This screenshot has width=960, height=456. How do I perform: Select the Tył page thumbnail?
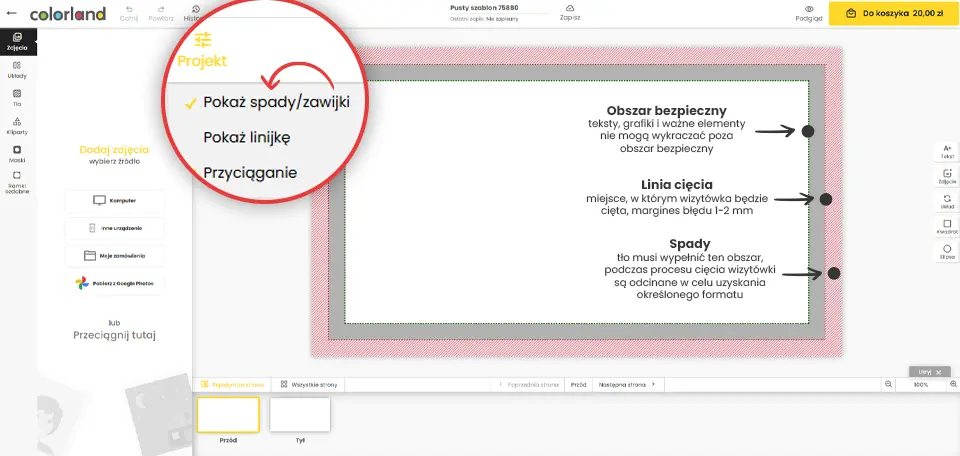tap(300, 414)
